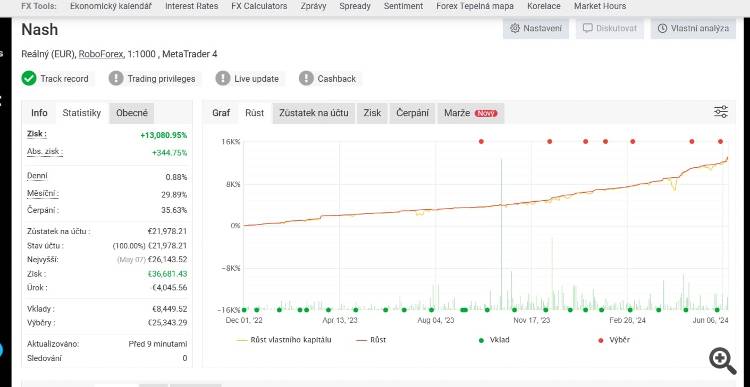Viewport: 750px width, 387px height.
Task: Click the €4,045.56 Úrok value
Action: (x=169, y=287)
